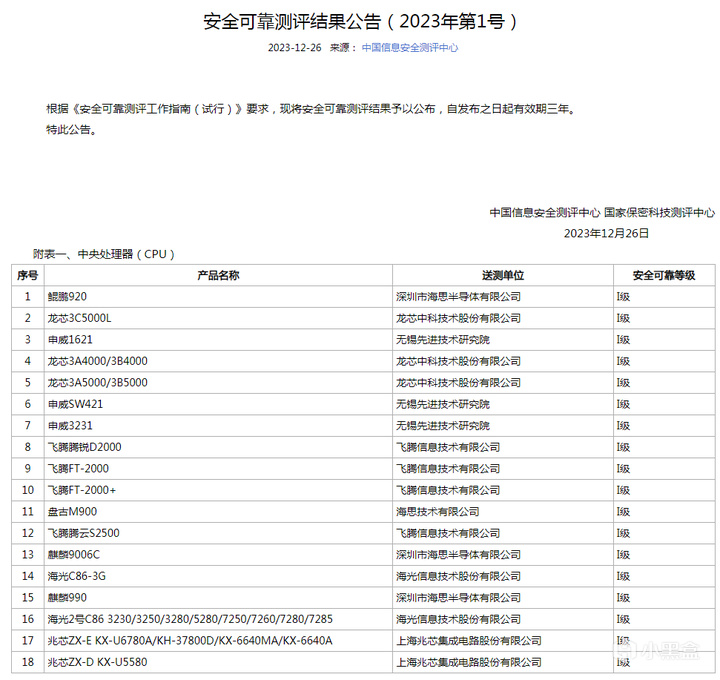Click 龙芯中科技术股份有限公司 in the 3A5000/3B5000 row
720x680 pixels.
pyautogui.click(x=458, y=383)
